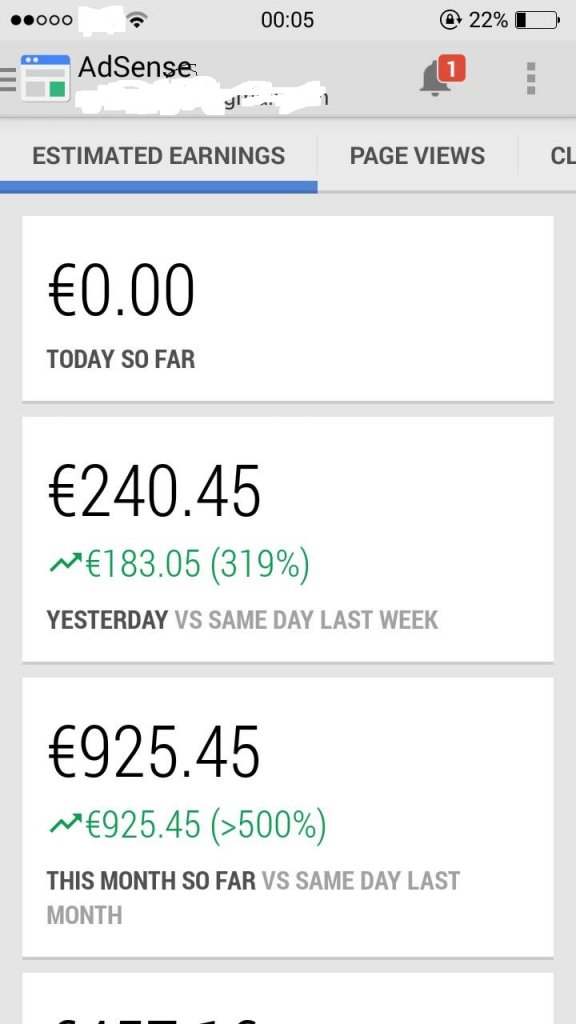The width and height of the screenshot is (576, 1024).
Task: Open the Today So Far earnings card
Action: pyautogui.click(x=288, y=308)
